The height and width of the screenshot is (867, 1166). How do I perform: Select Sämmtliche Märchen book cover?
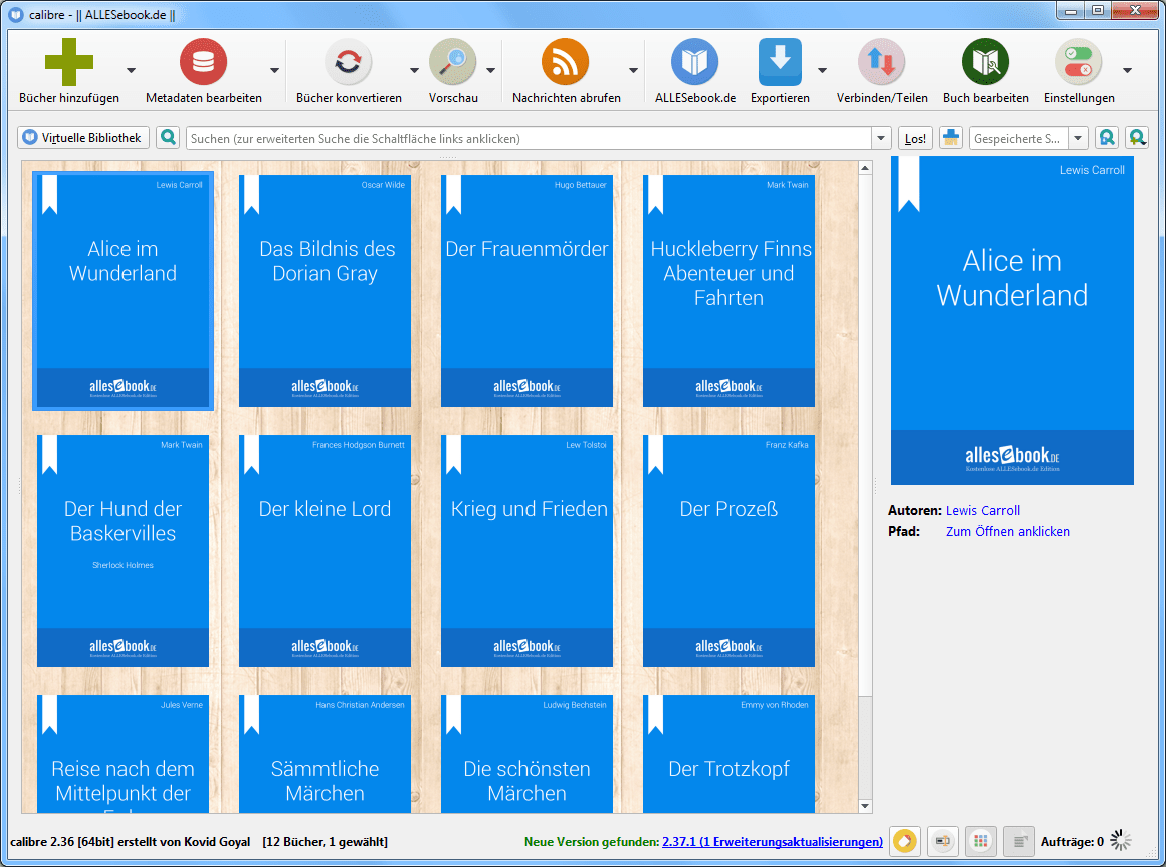coord(325,753)
